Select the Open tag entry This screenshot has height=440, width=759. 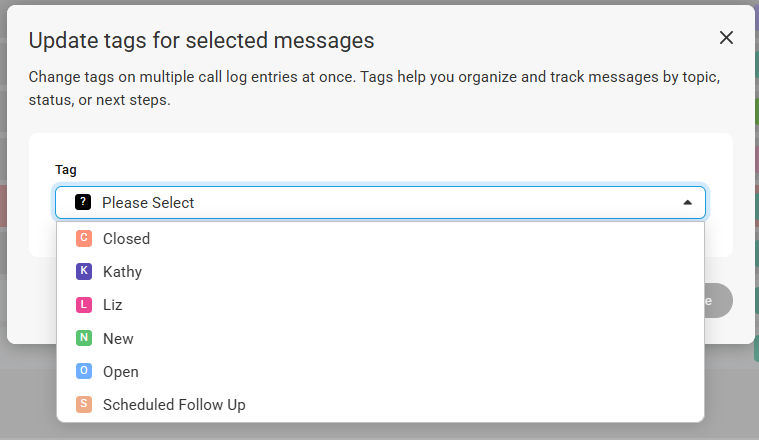tap(380, 371)
